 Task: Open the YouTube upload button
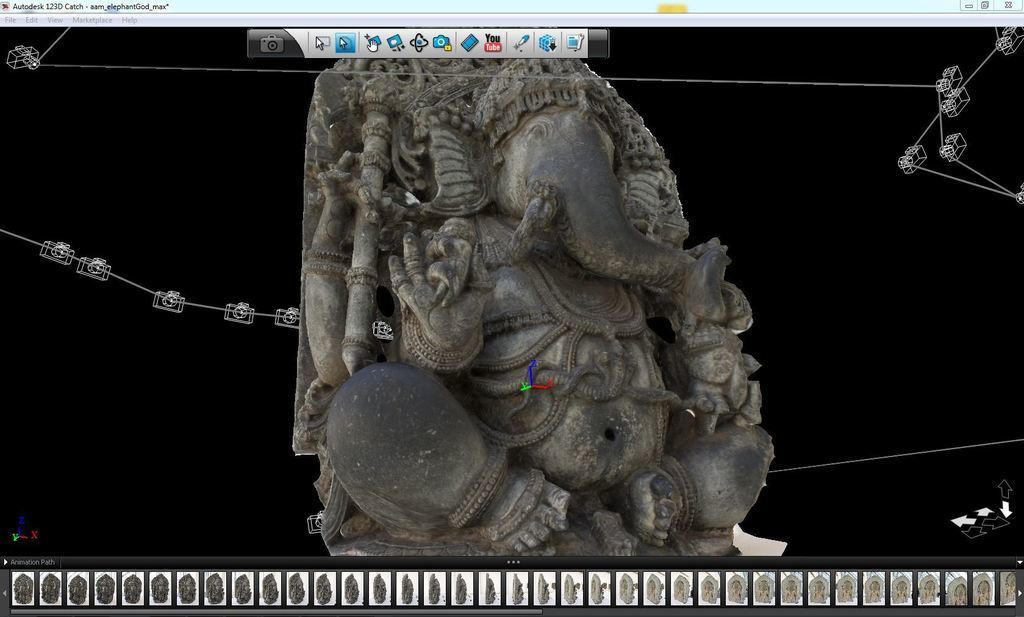(x=493, y=43)
